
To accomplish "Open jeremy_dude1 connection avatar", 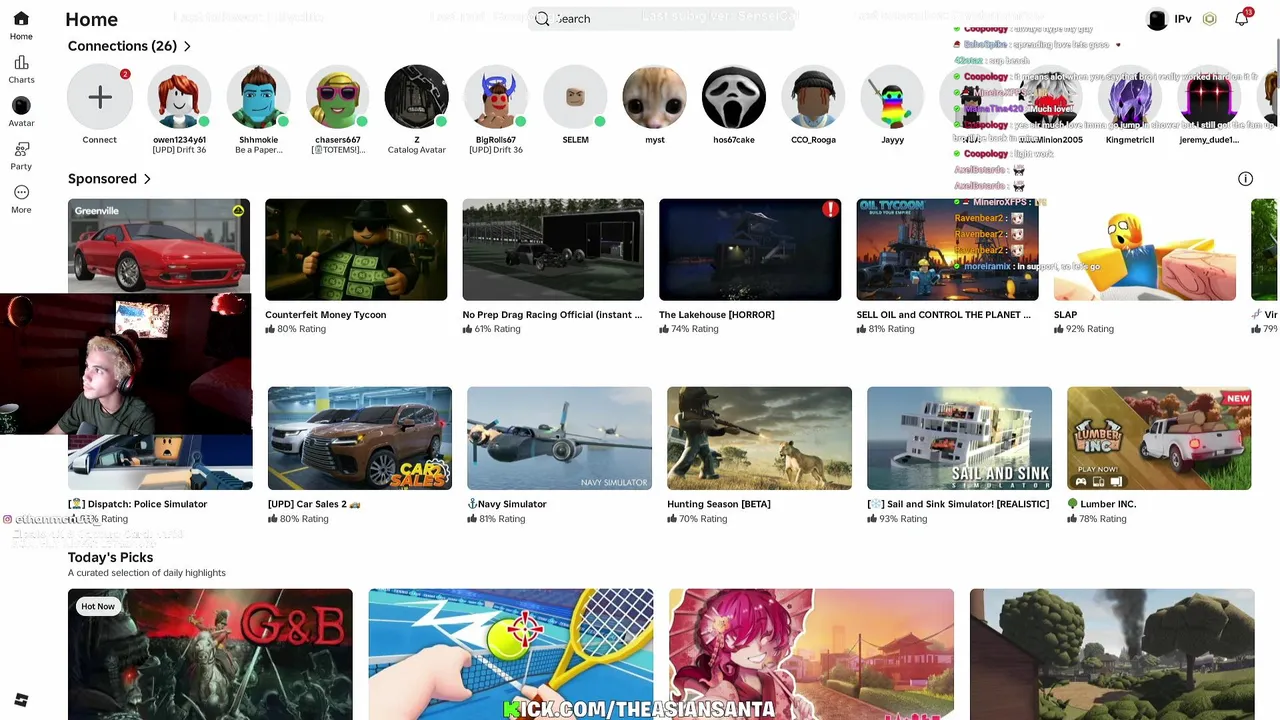I will (1209, 97).
